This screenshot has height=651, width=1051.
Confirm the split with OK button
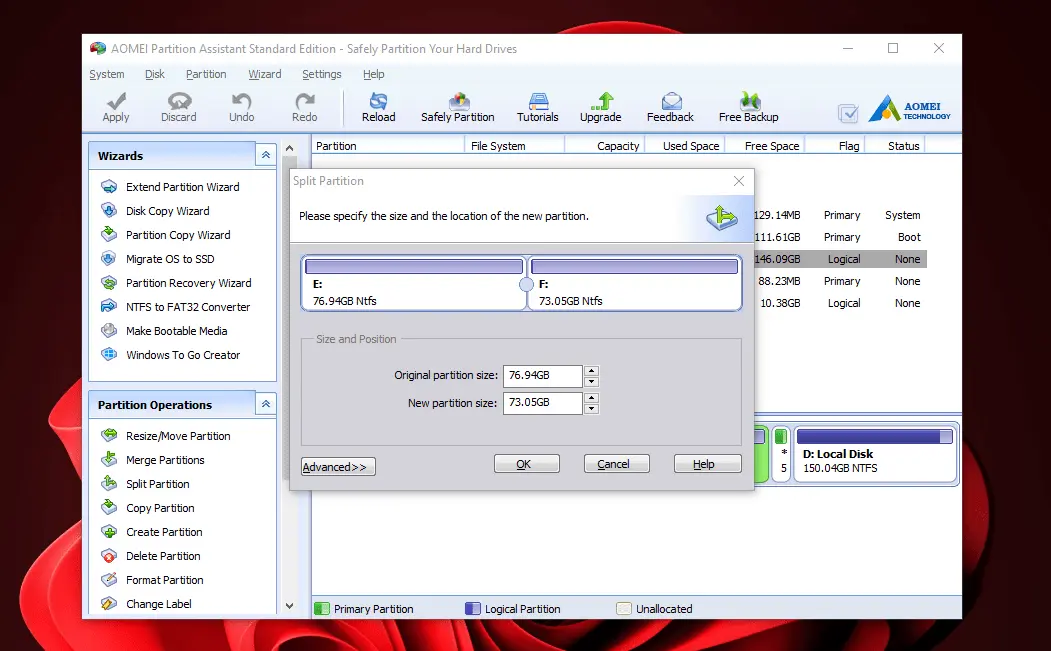[527, 464]
